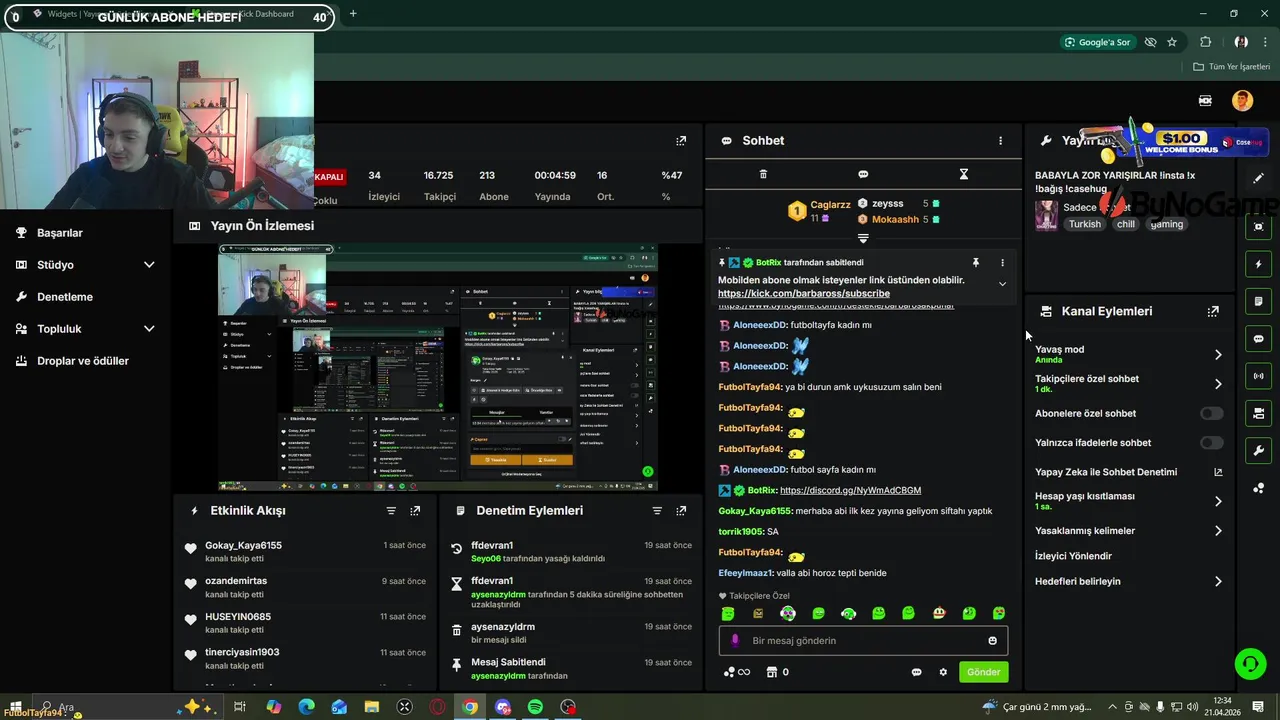
Task: Toggle the wrench stream info widget icon
Action: point(1258,450)
